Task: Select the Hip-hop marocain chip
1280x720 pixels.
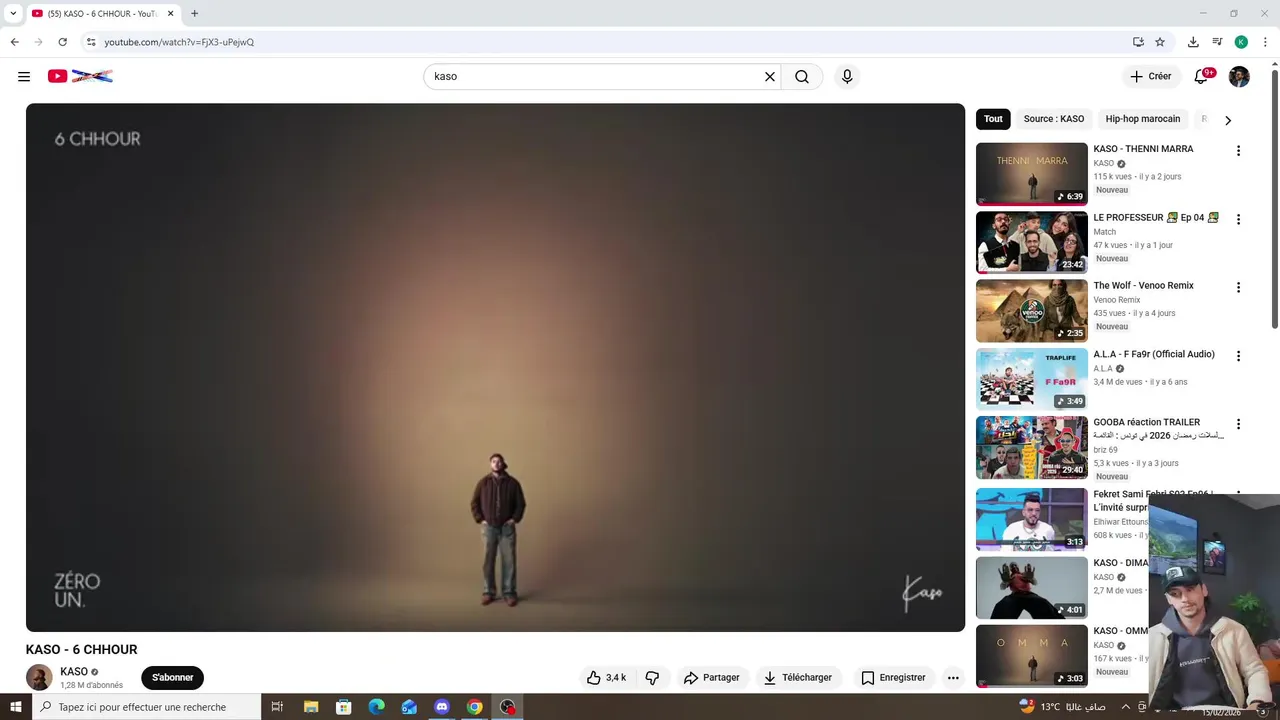Action: click(x=1143, y=119)
